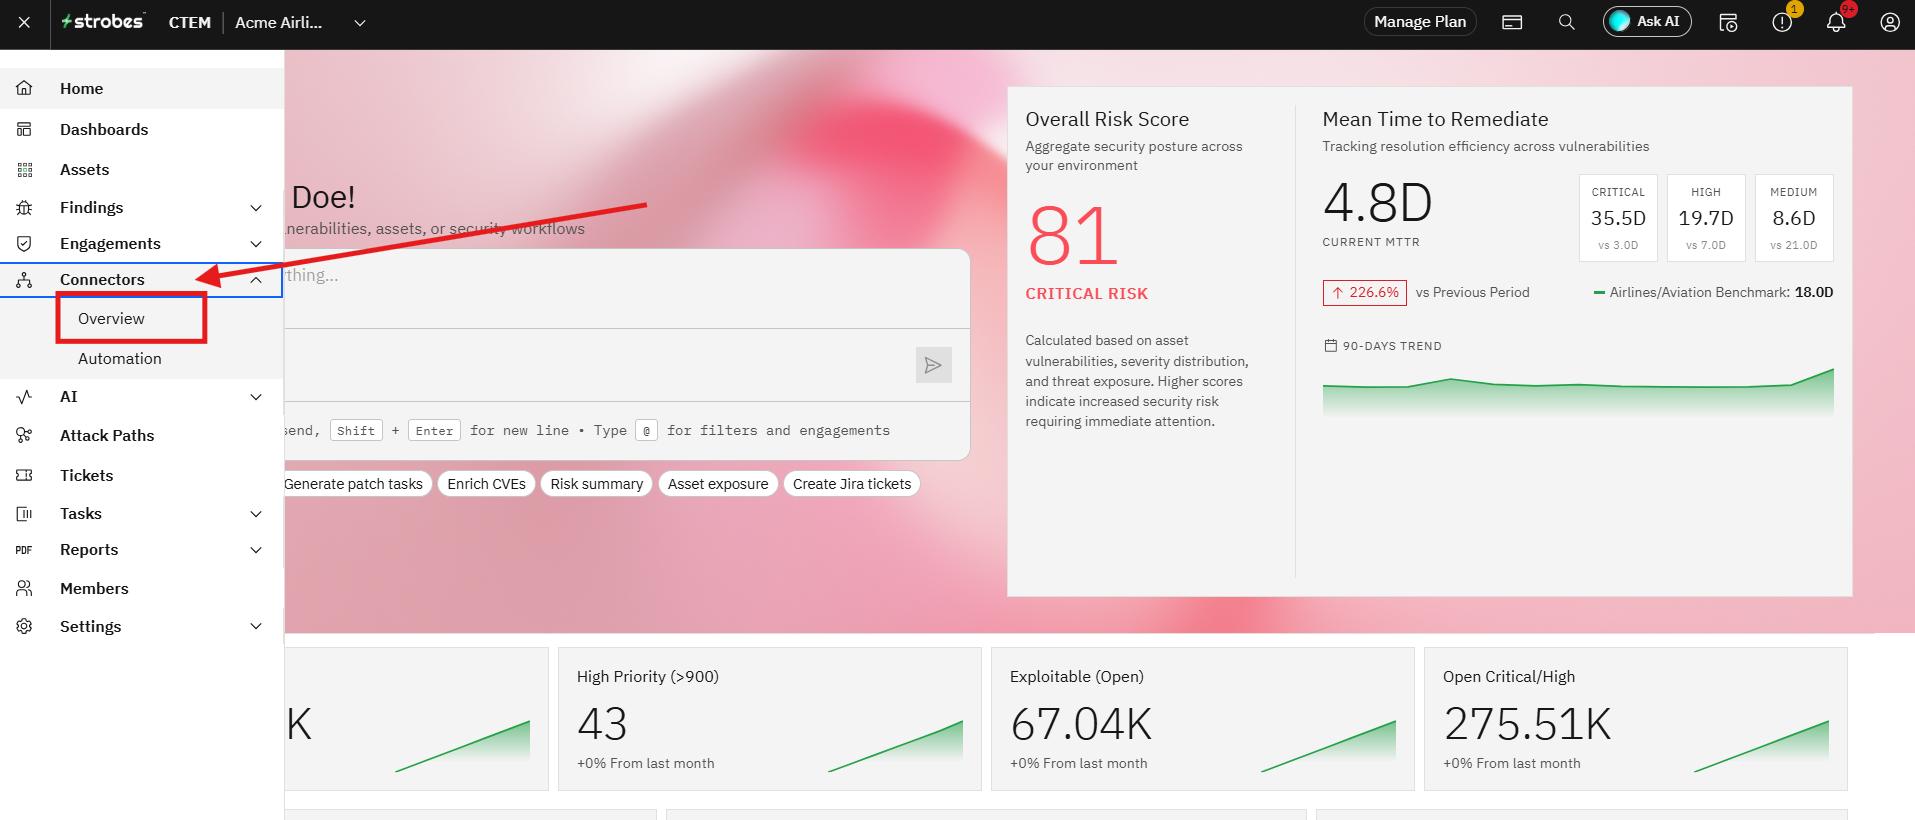Select Automation under Connectors
The width and height of the screenshot is (1915, 820).
click(120, 358)
